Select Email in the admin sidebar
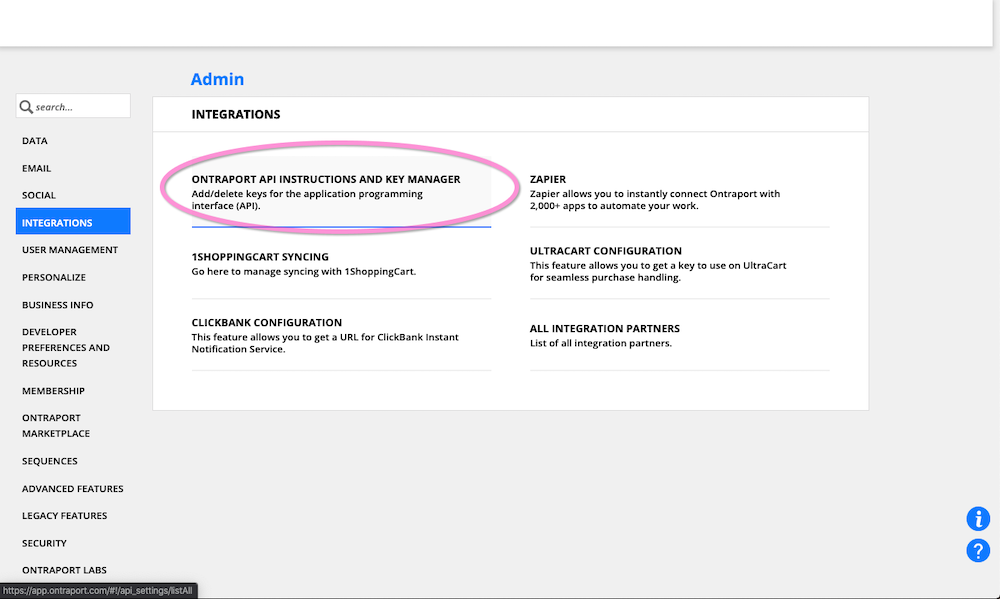This screenshot has width=1000, height=599. 37,168
